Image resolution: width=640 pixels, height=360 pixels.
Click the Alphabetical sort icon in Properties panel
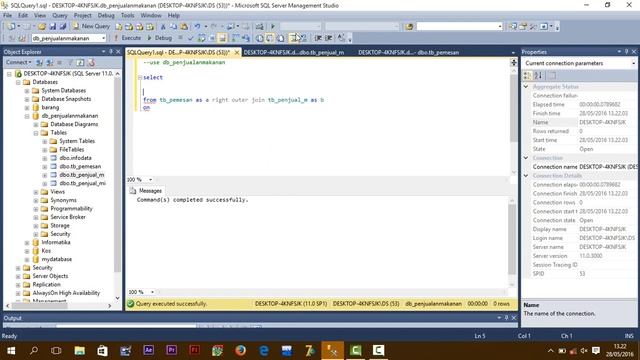tap(538, 76)
